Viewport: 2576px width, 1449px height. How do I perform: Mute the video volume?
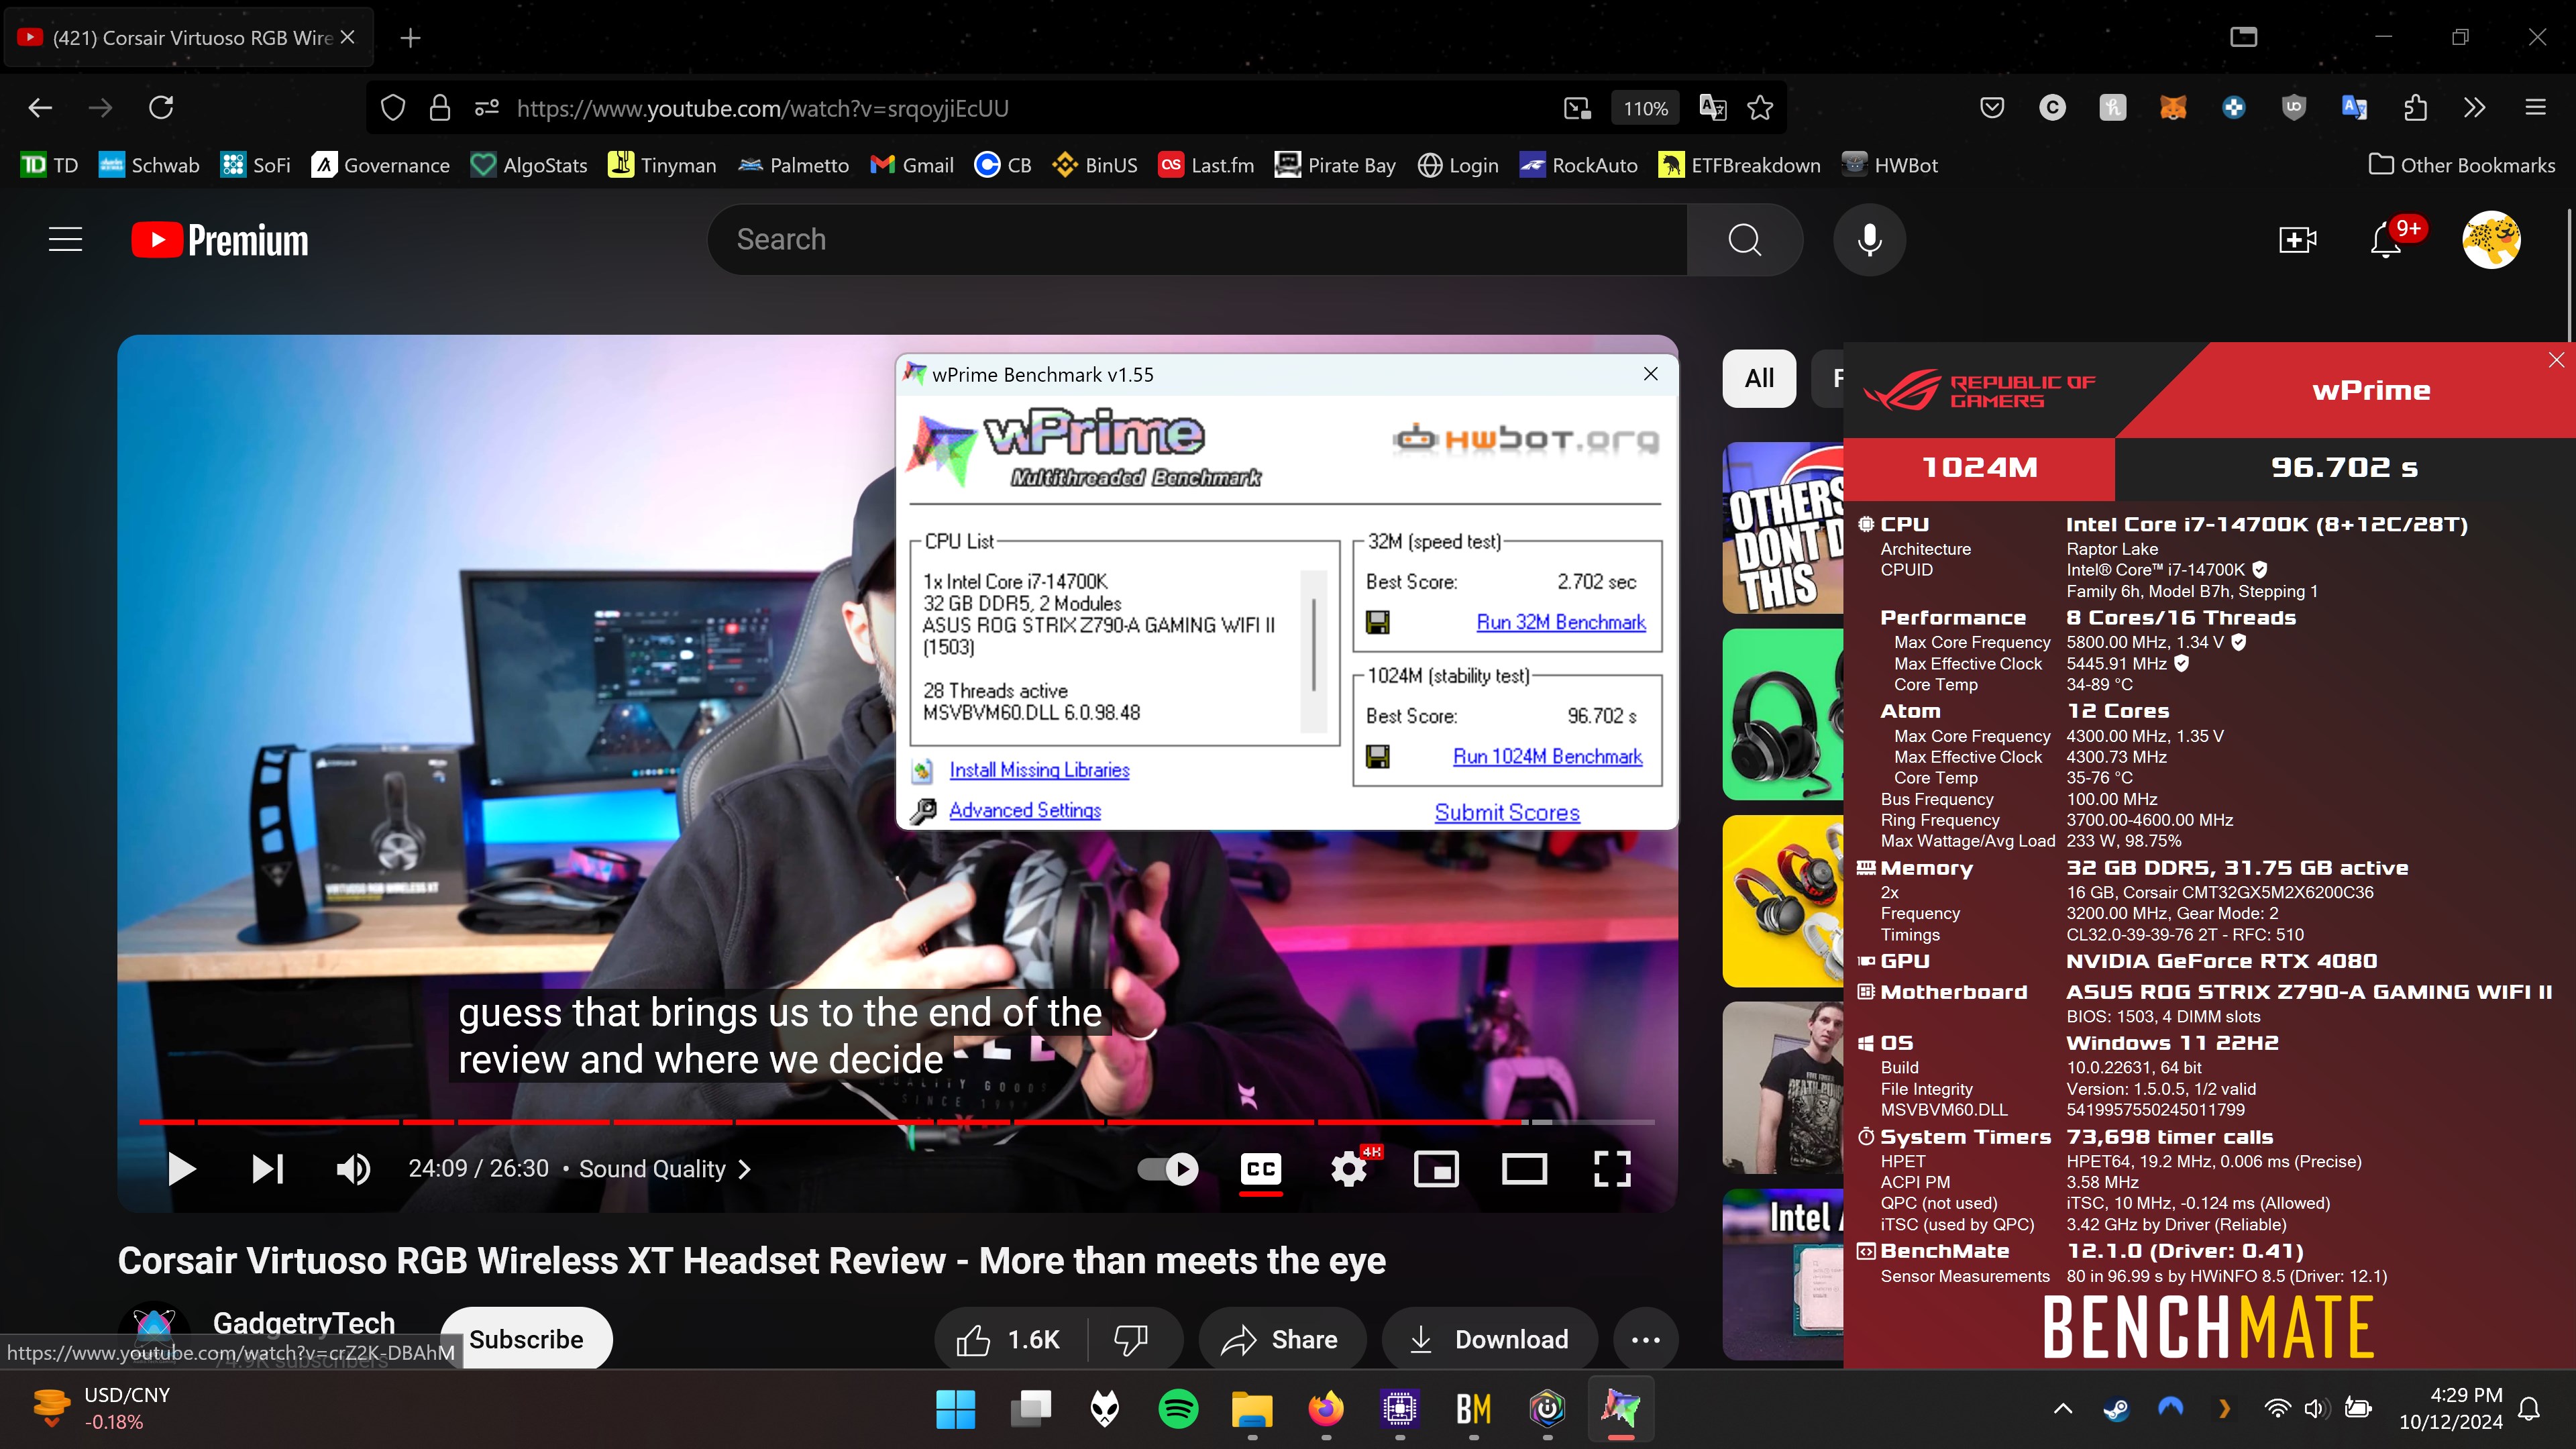tap(353, 1168)
